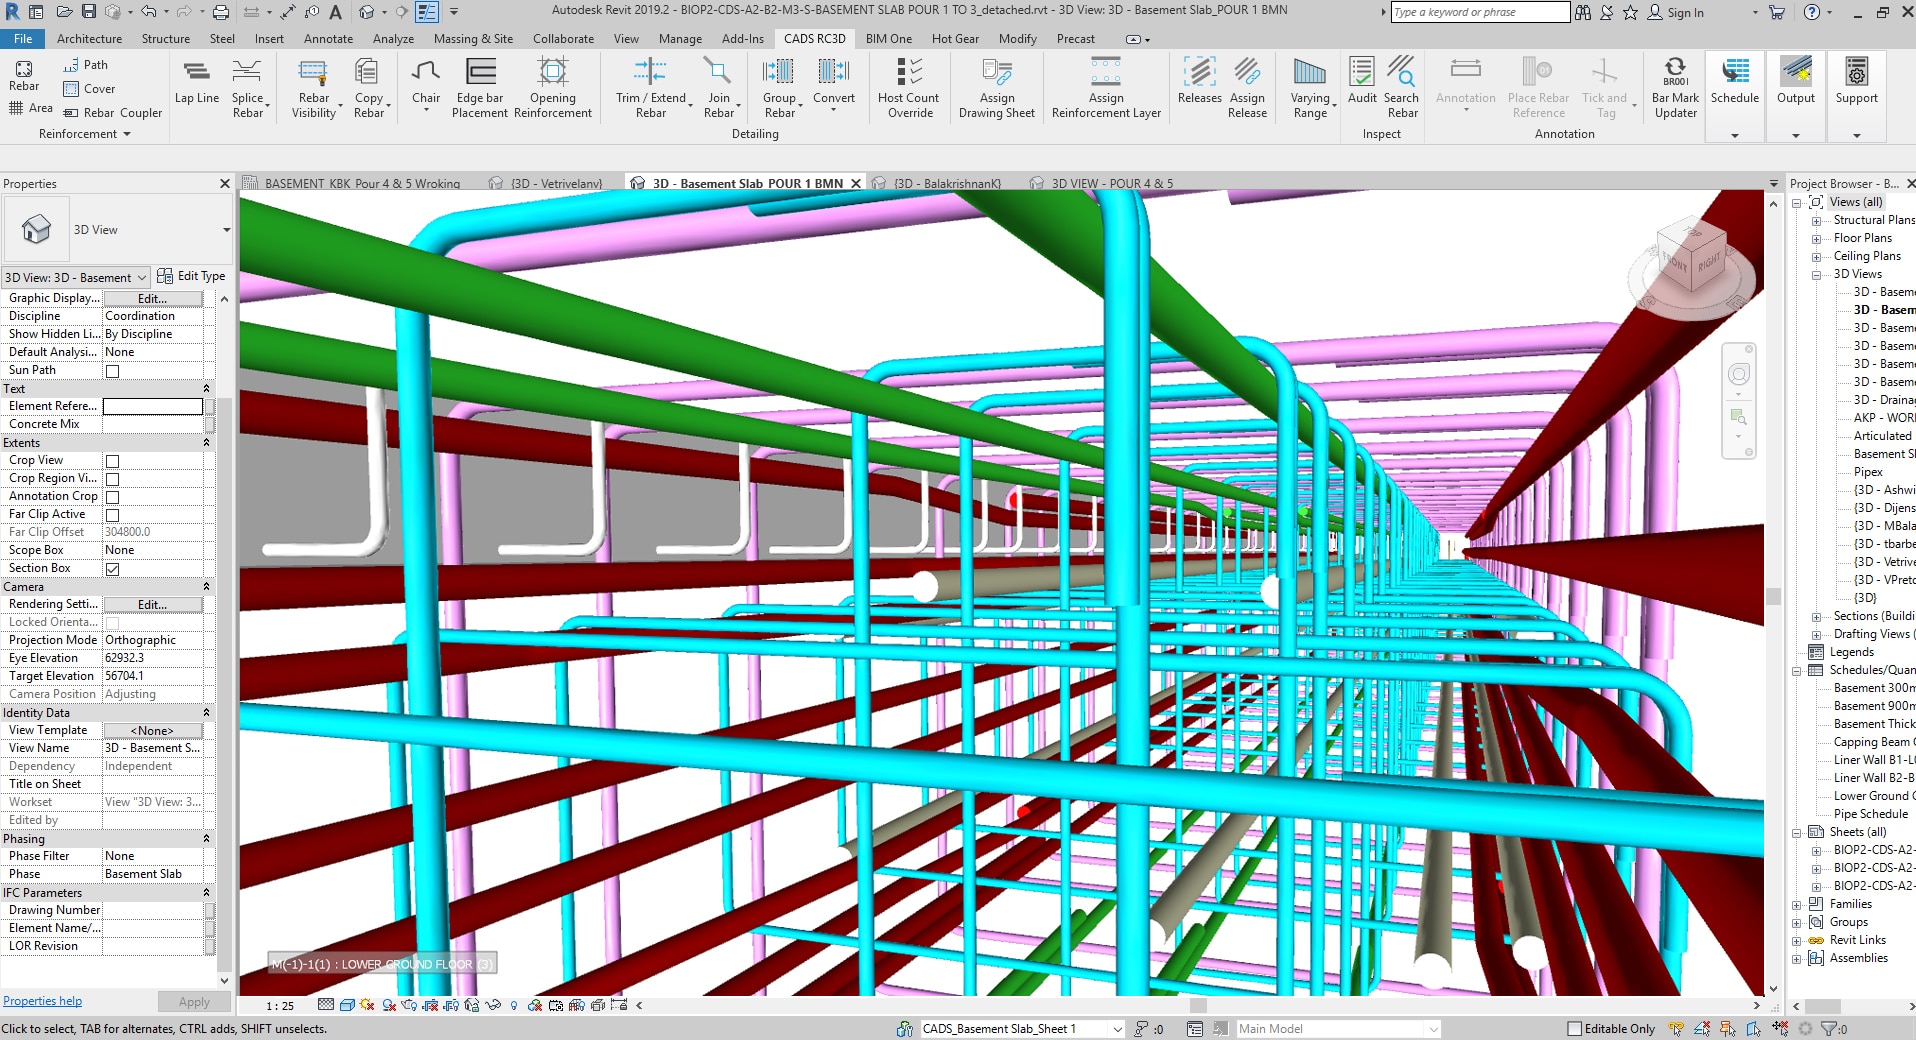
Task: Select the Rebar tool in Reinforcement panel
Action: 24,76
